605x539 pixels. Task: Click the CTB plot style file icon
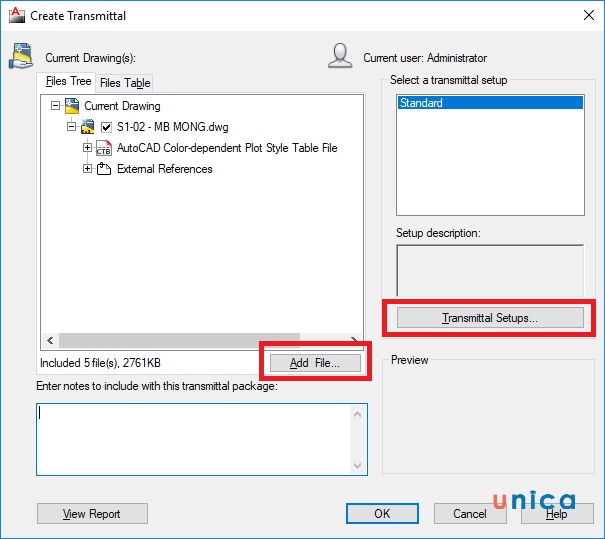click(104, 148)
